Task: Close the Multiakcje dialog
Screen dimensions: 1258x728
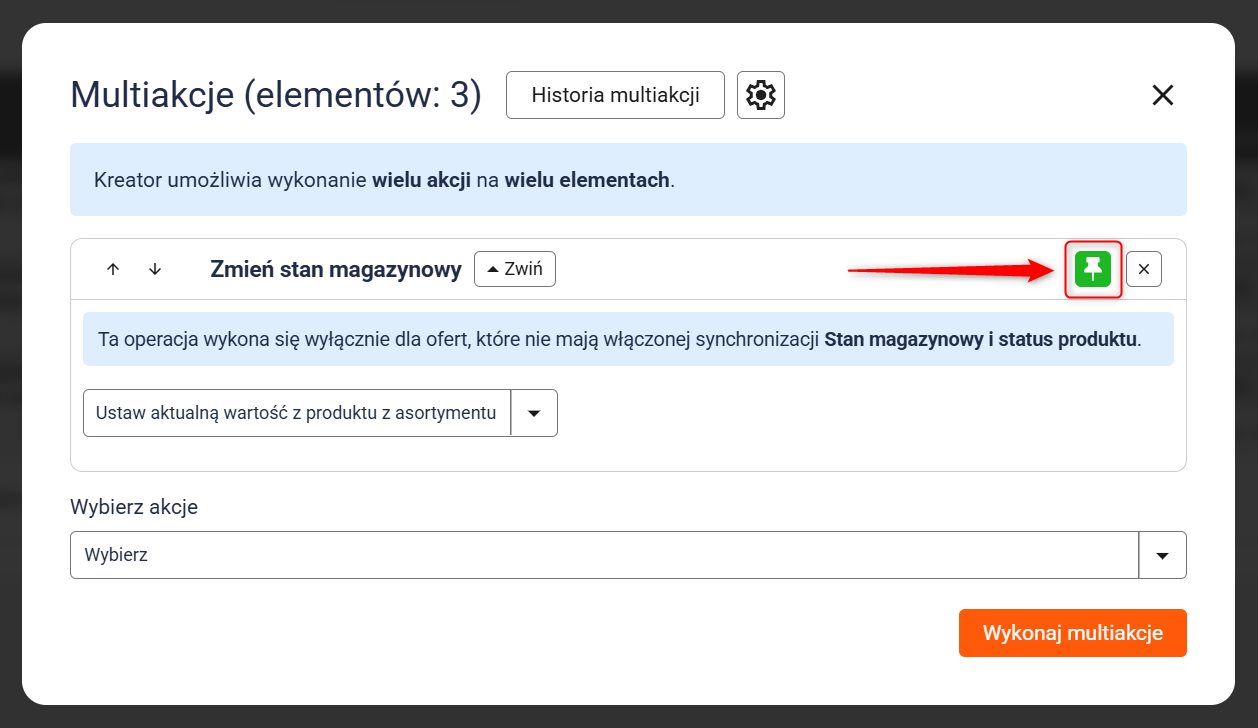Action: 1162,95
